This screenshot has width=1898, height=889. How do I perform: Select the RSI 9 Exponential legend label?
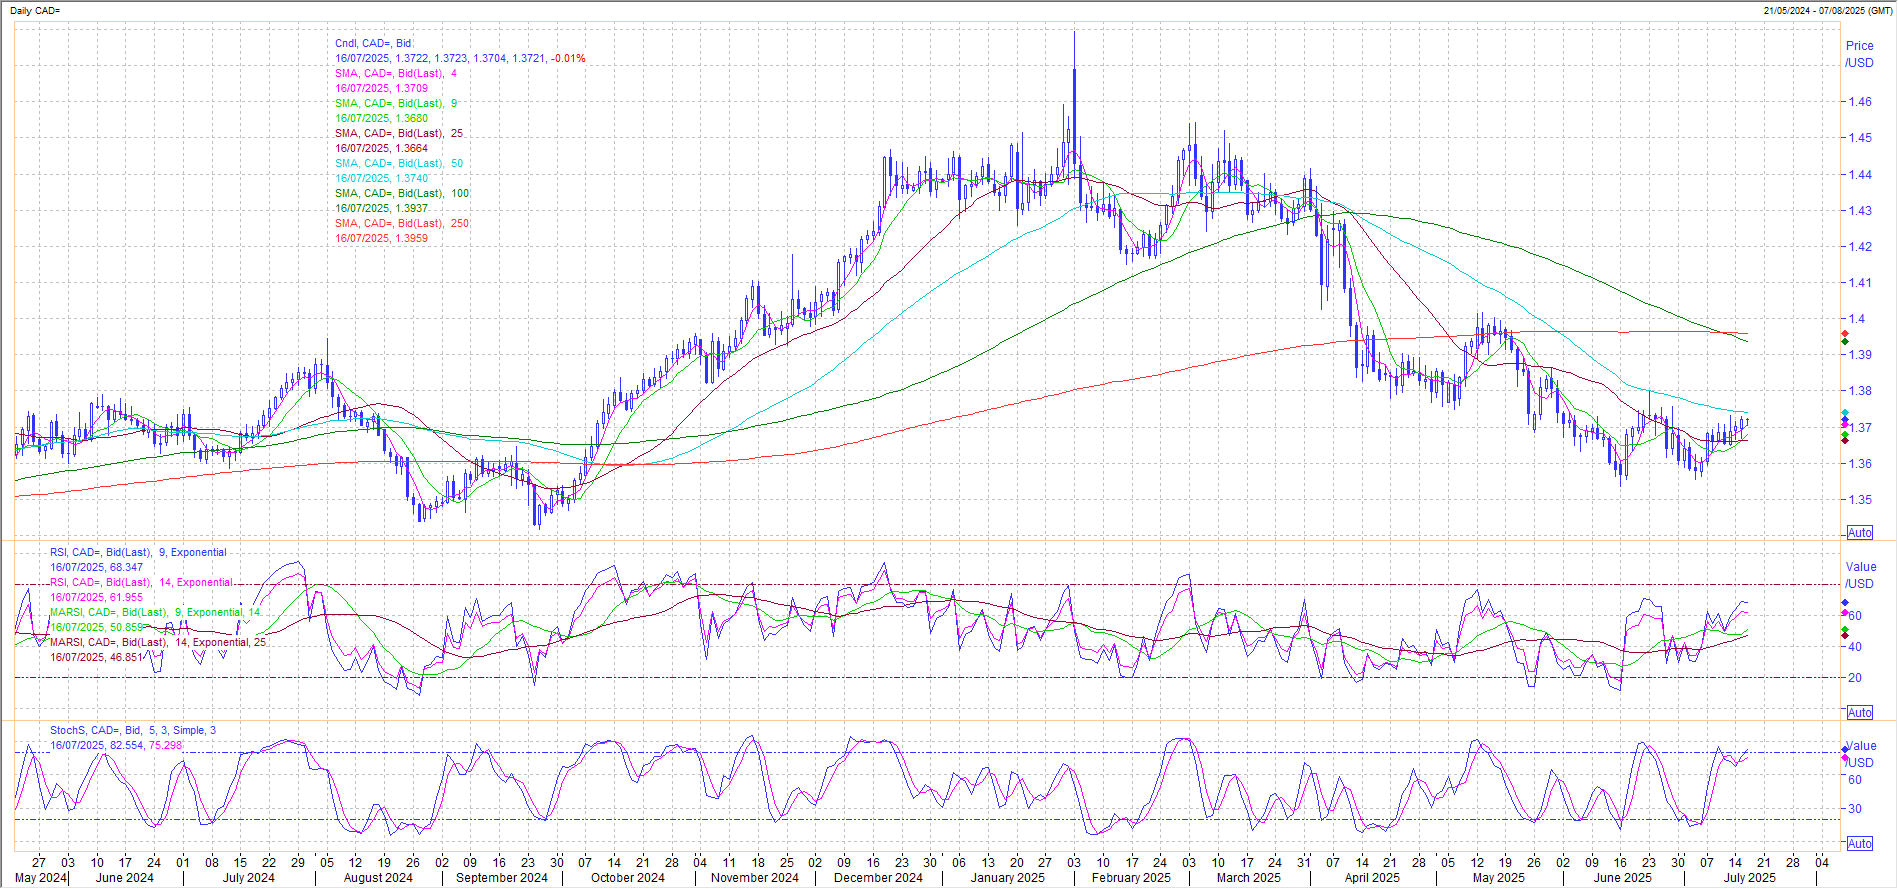point(138,552)
